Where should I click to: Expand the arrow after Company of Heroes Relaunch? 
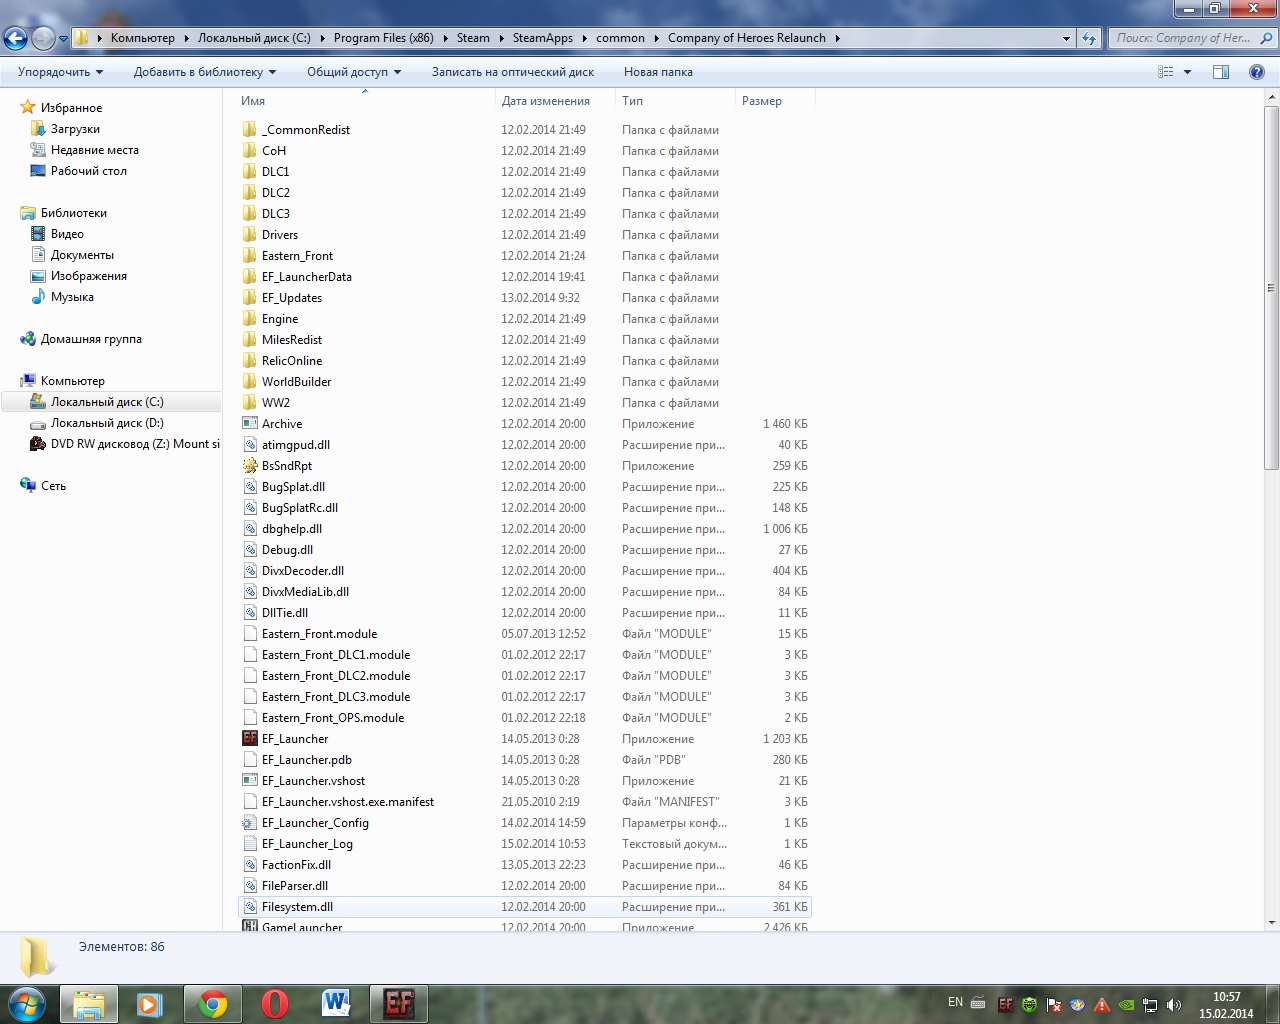(x=837, y=38)
